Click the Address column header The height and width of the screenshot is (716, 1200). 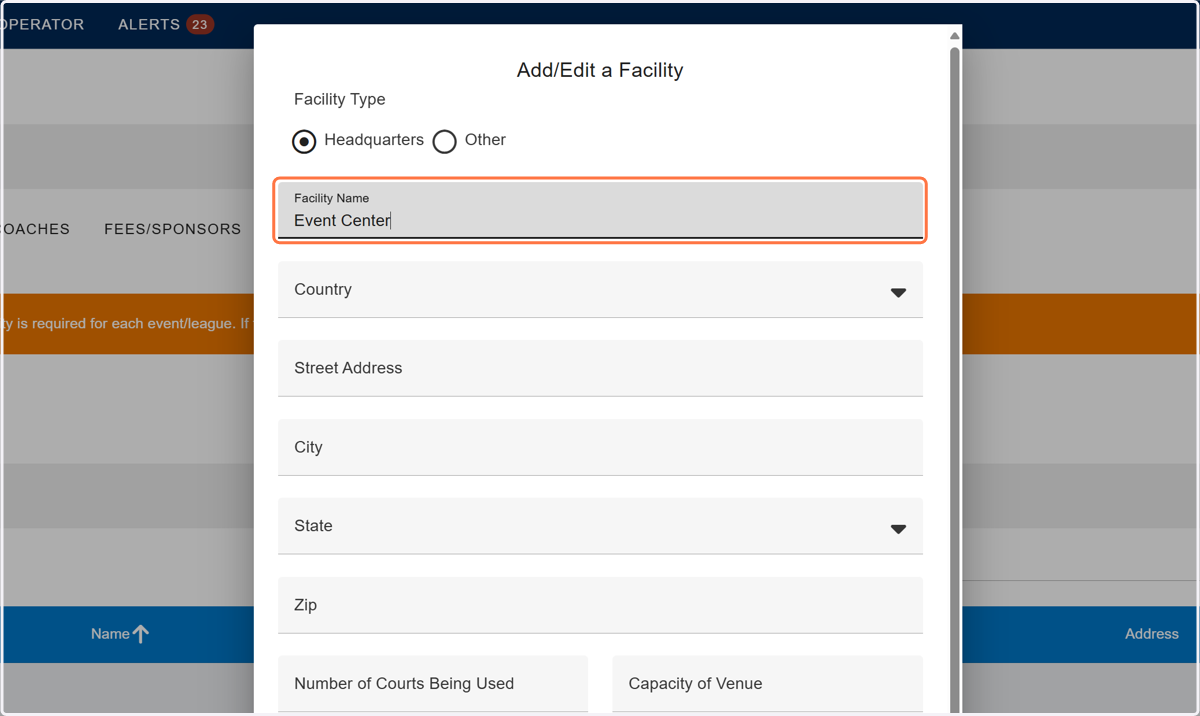coord(1152,634)
